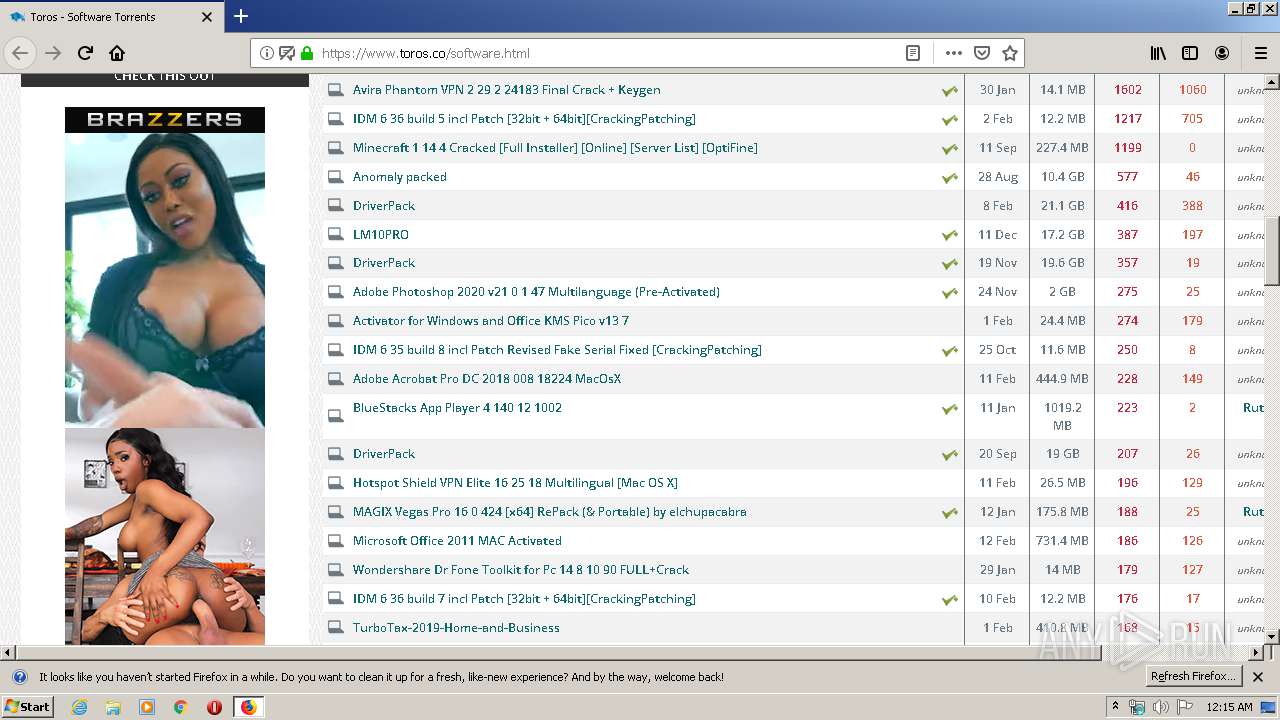Dismiss the Firefox refresh notification bar
The height and width of the screenshot is (720, 1280).
(1258, 677)
